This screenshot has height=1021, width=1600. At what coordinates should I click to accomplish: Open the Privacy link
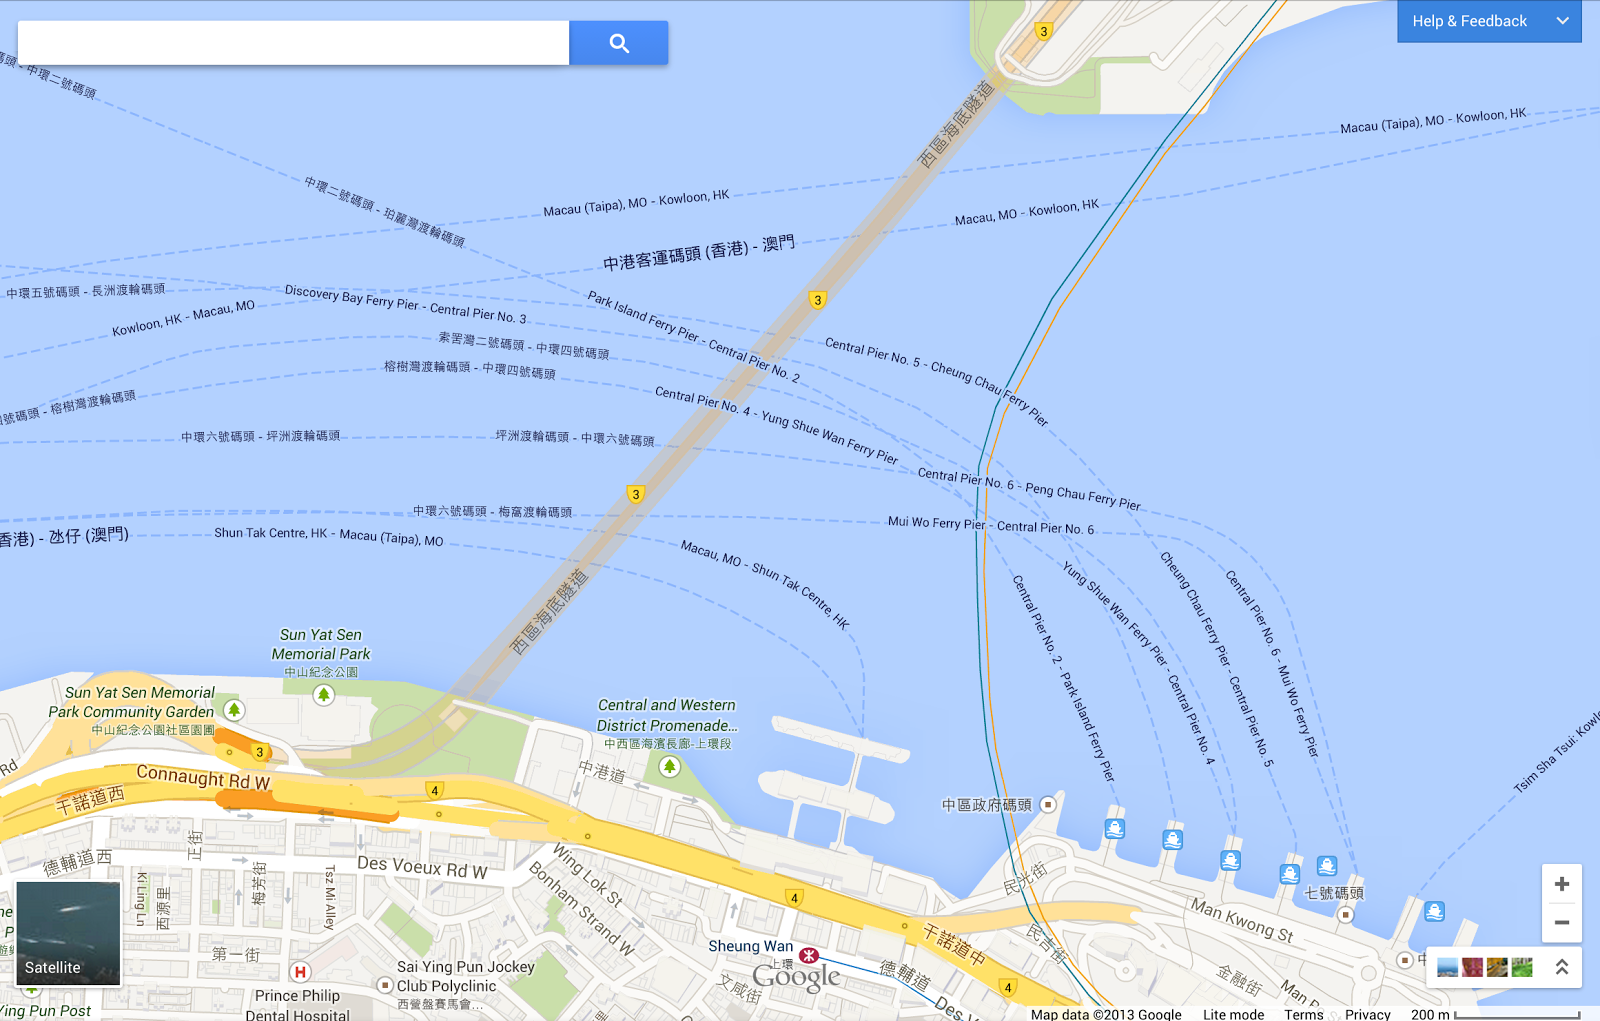(x=1368, y=1014)
